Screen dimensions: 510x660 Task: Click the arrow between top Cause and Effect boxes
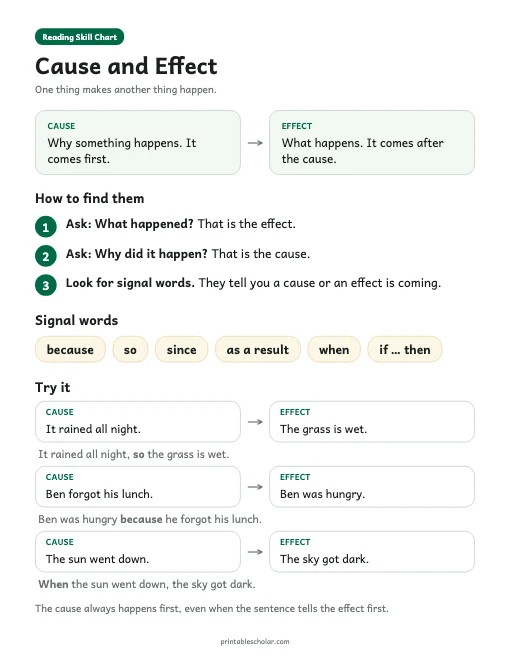[x=255, y=143]
